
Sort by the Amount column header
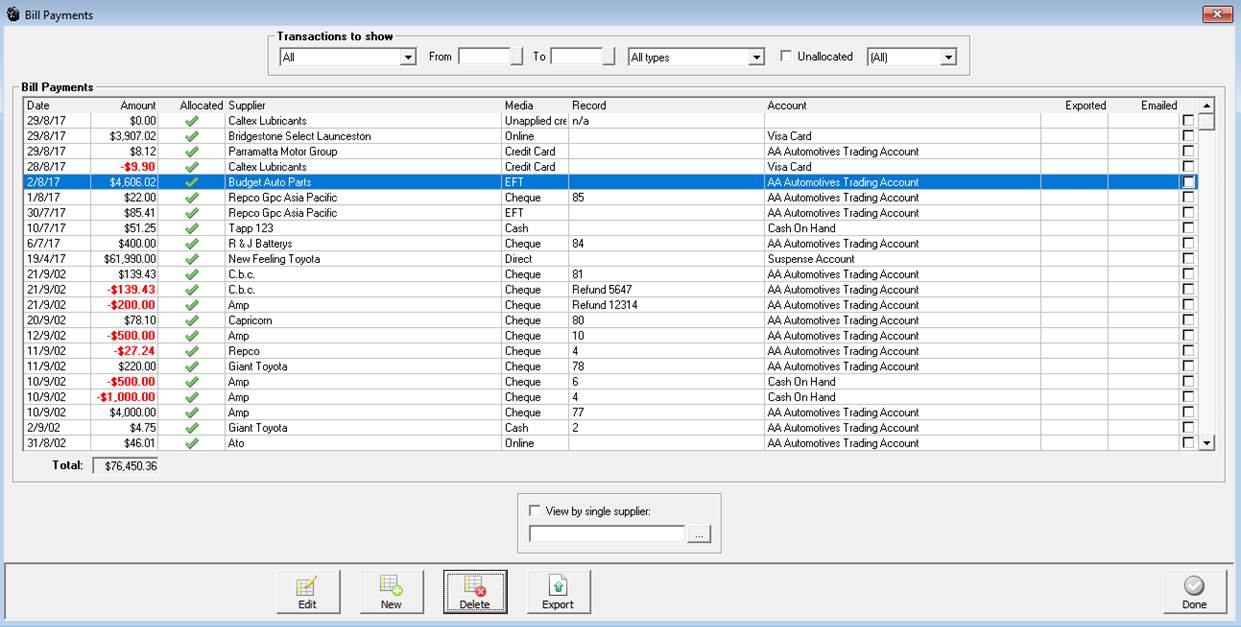pos(138,105)
